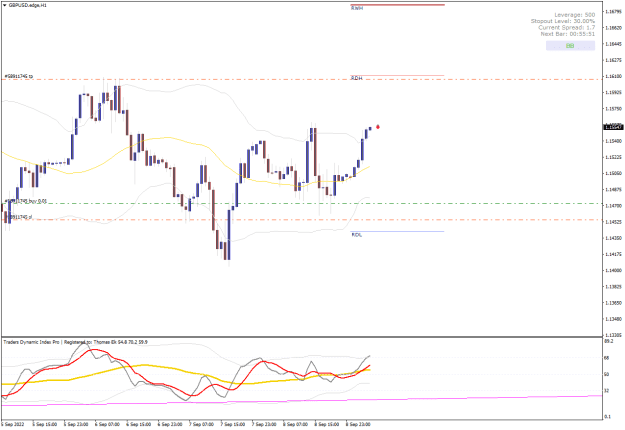The width and height of the screenshot is (625, 430).
Task: Select the #98911745 buy 0.01 order label
Action: [x=26, y=201]
